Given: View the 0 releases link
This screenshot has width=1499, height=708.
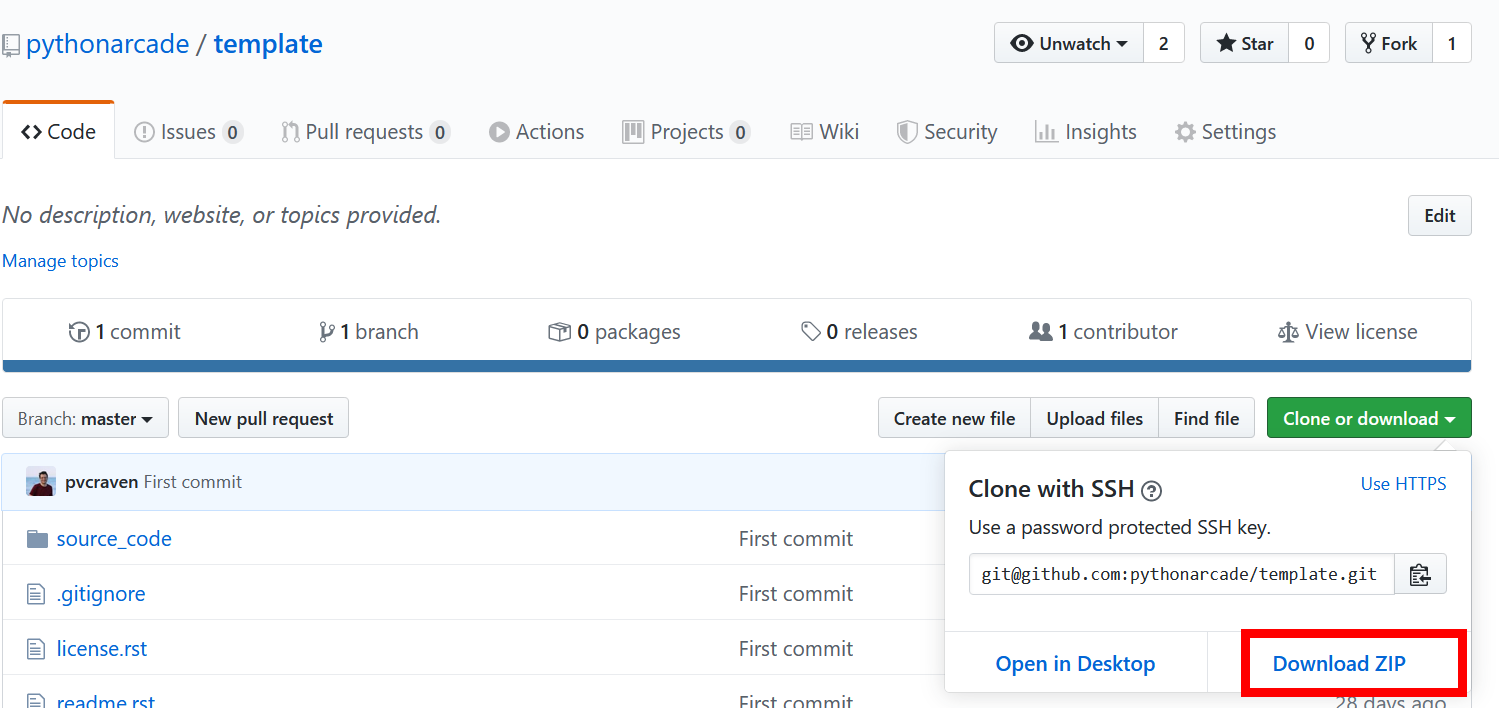Looking at the screenshot, I should 859,332.
